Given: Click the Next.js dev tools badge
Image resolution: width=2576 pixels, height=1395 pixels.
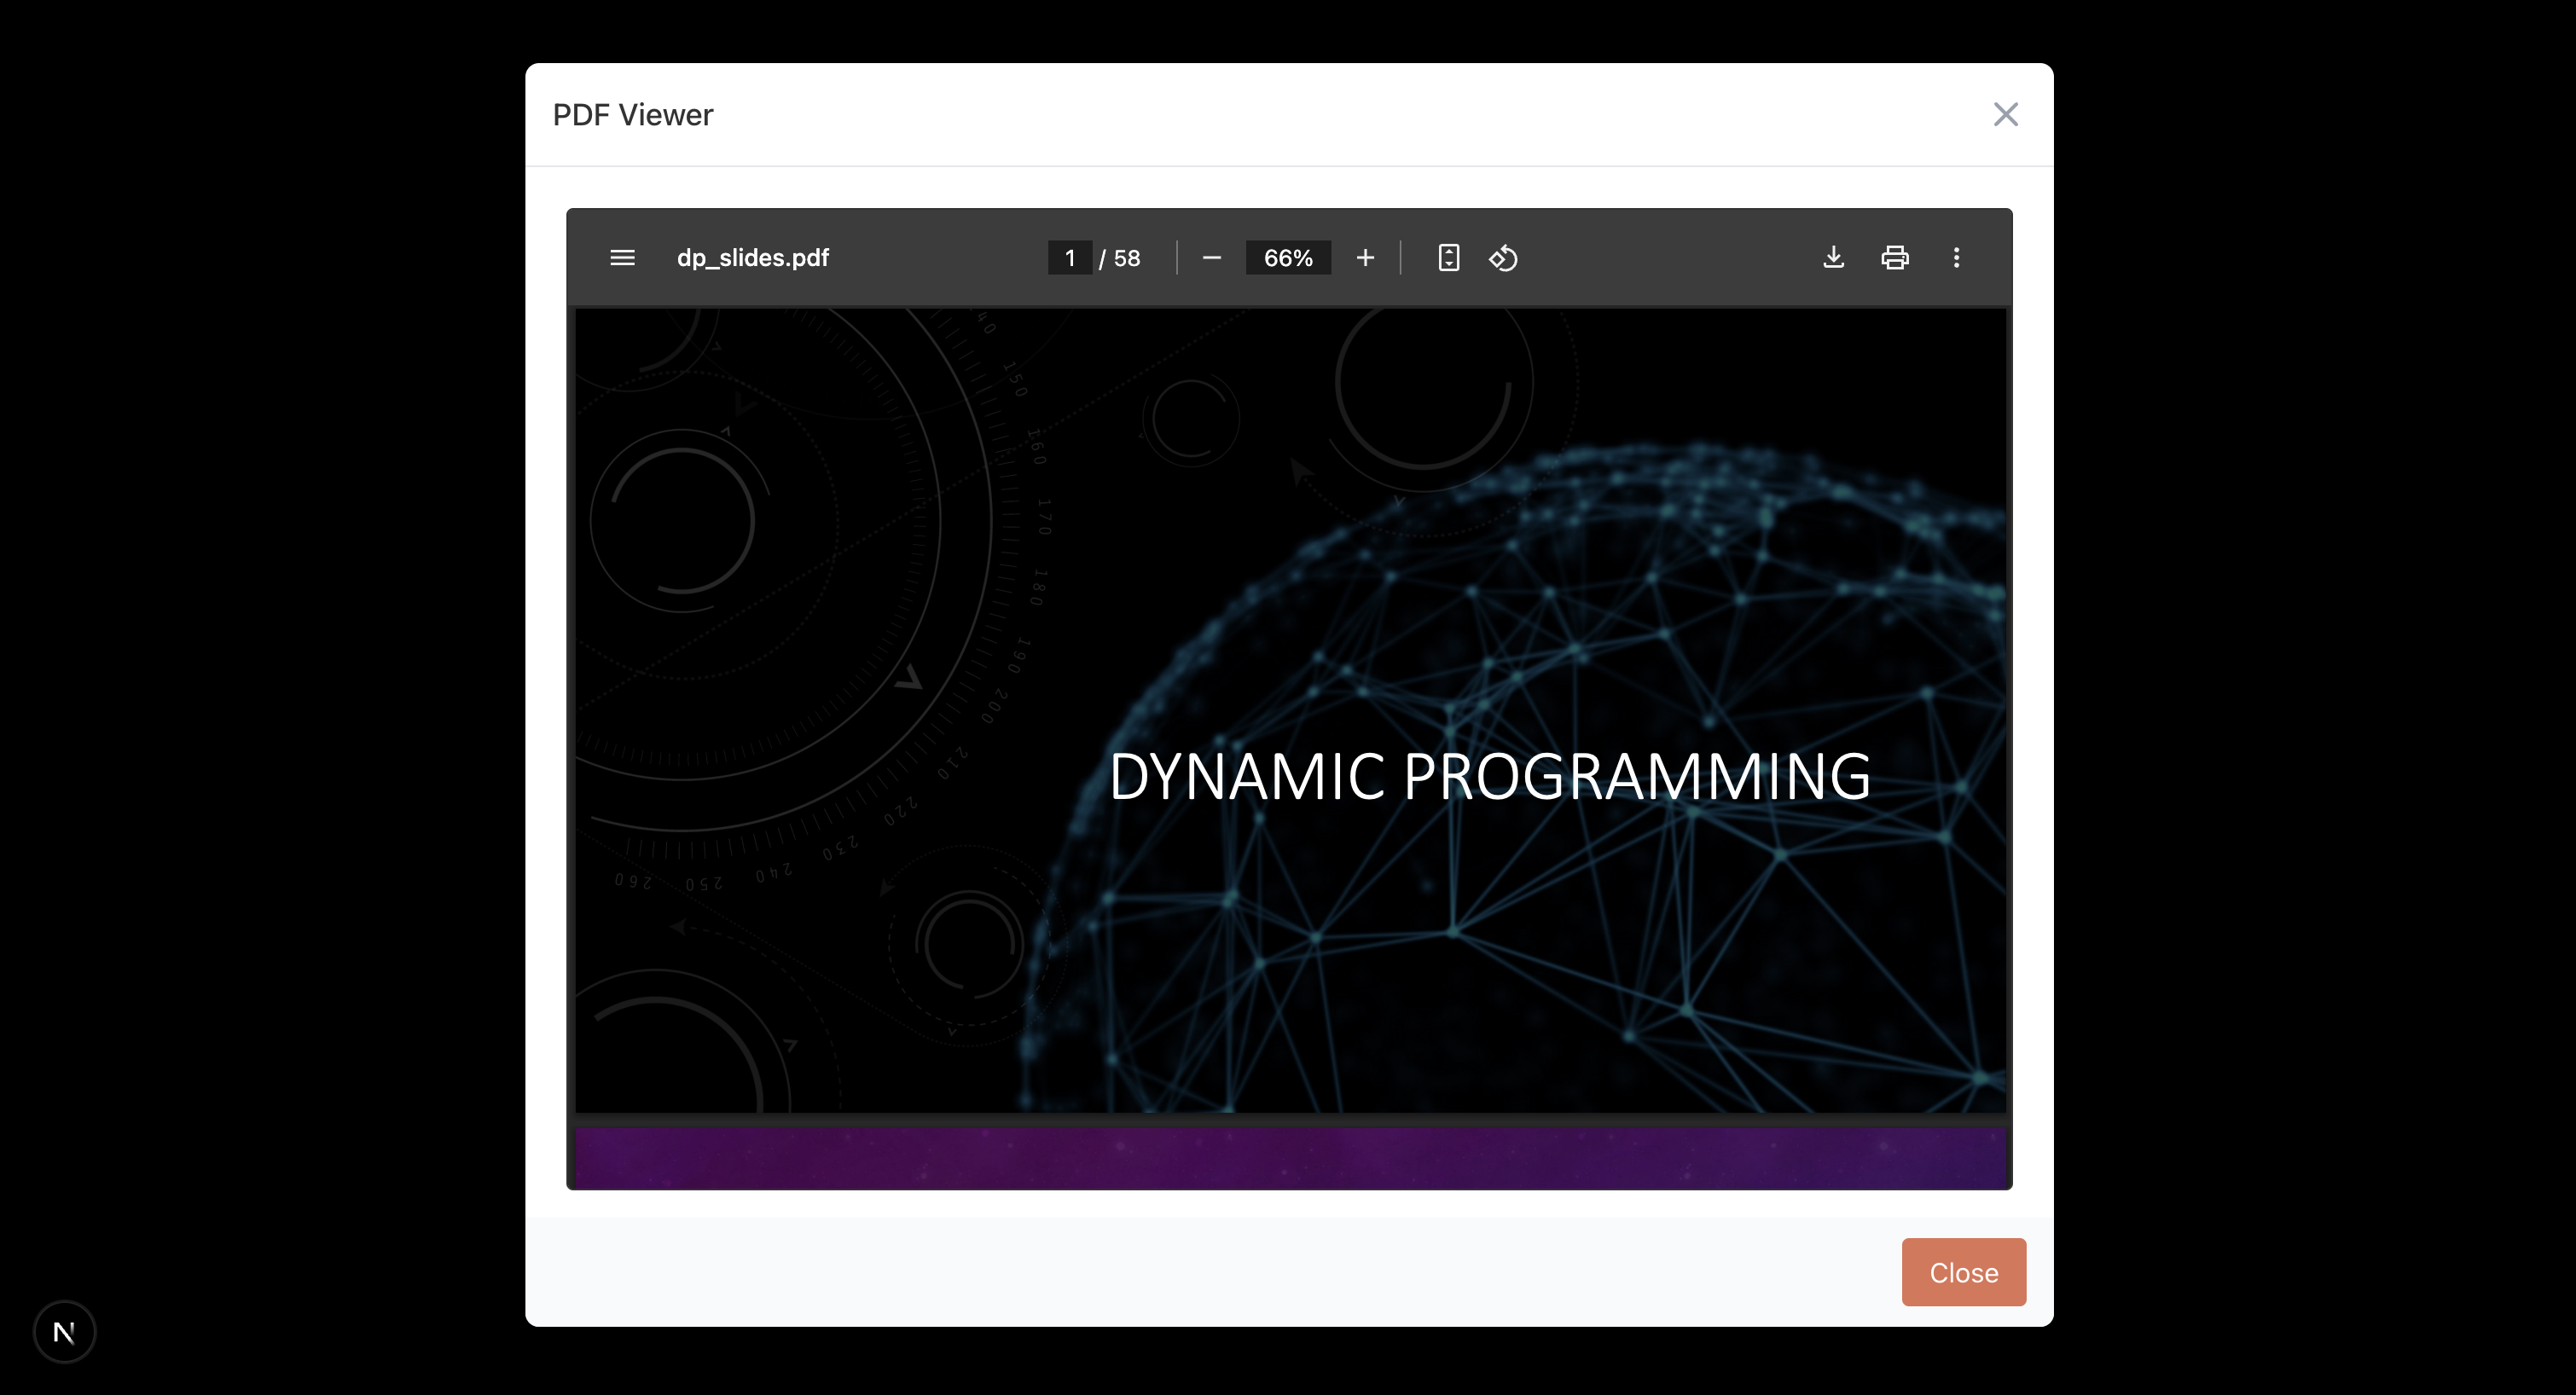Looking at the screenshot, I should [64, 1331].
